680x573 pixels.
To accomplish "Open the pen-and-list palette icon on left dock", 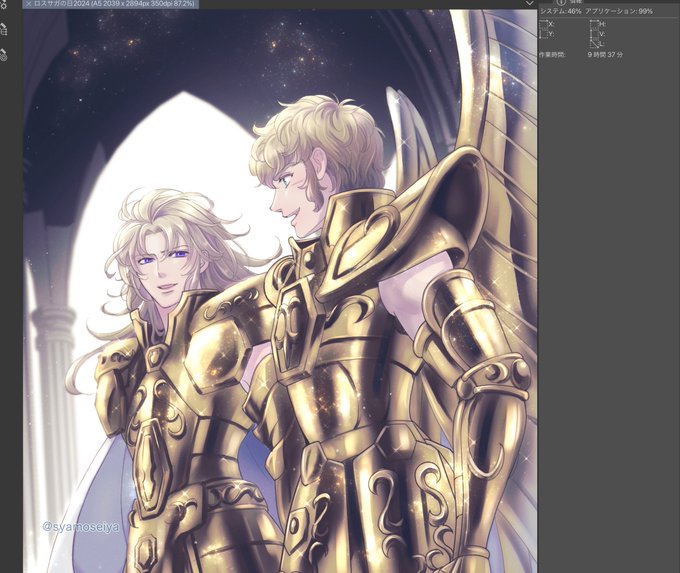I will tap(4, 30).
